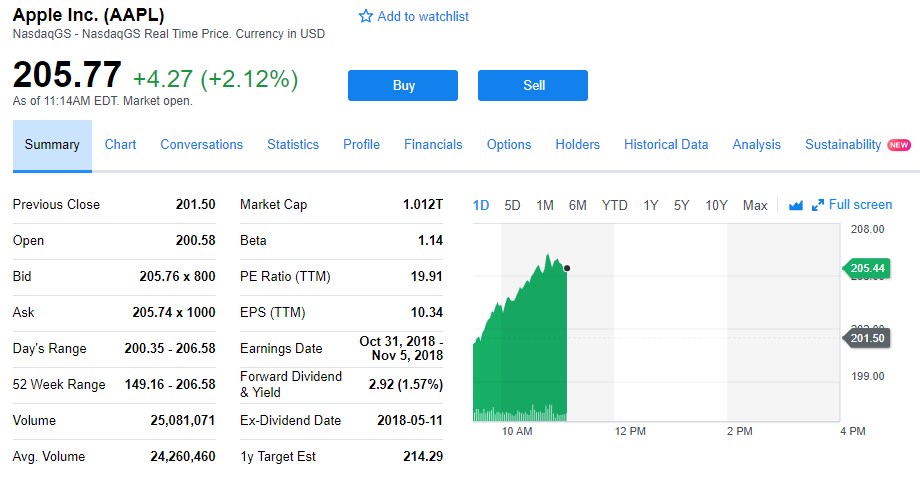Switch to the Conversations tab
Viewport: 920px width, 478px height.
pyautogui.click(x=201, y=145)
